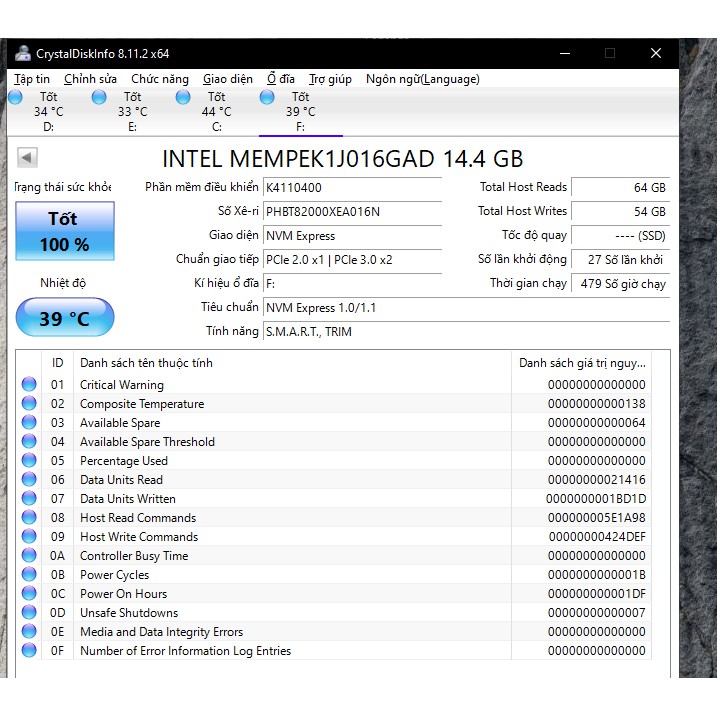717x717 pixels.
Task: Open the Ngôn ngữ(Language) menu
Action: click(x=422, y=79)
